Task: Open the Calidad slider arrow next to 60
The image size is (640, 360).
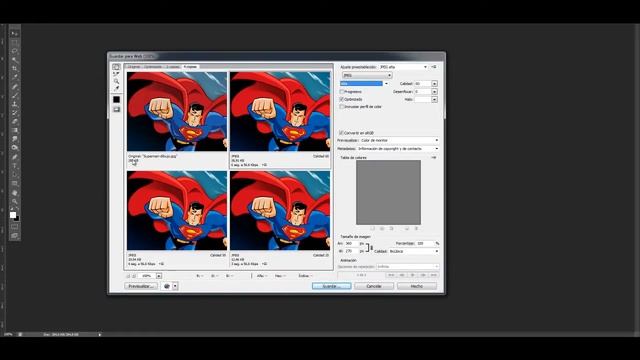Action: pyautogui.click(x=434, y=84)
